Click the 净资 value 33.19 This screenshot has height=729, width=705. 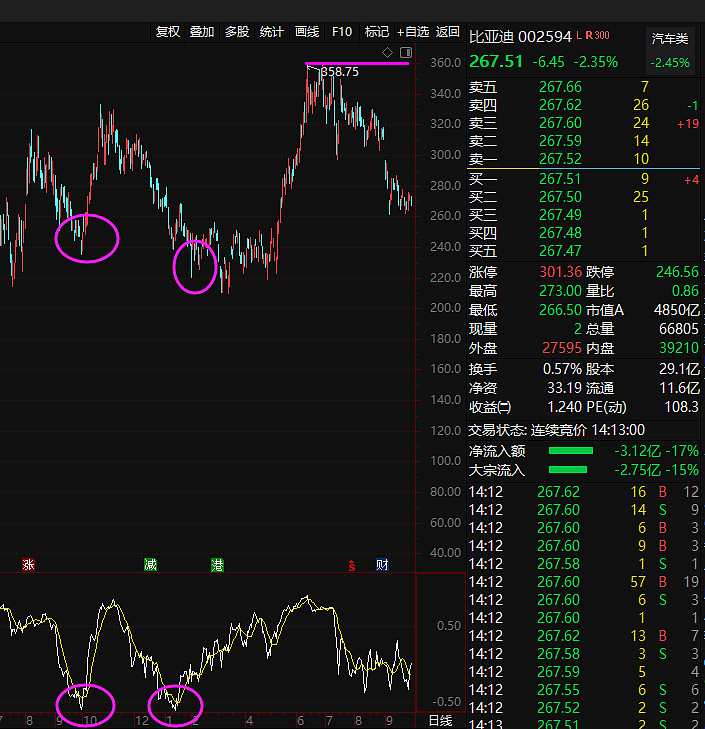point(564,388)
